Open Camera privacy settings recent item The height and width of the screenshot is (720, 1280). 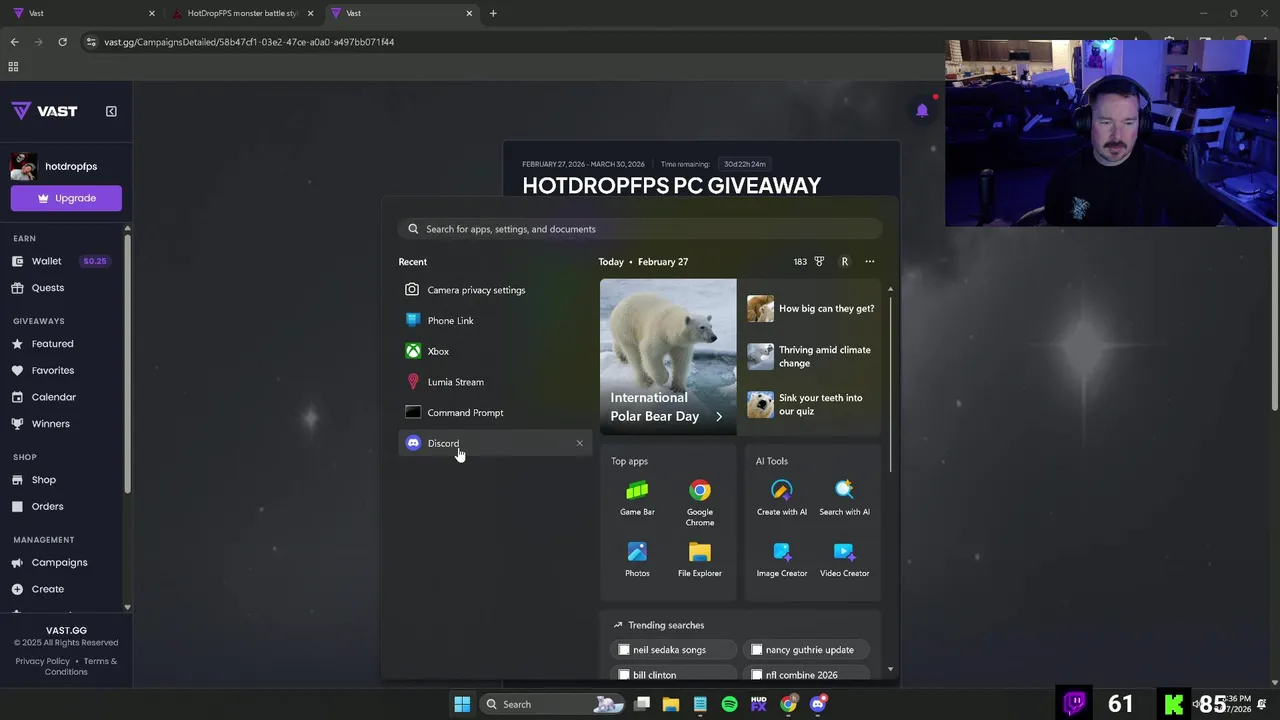pyautogui.click(x=495, y=290)
